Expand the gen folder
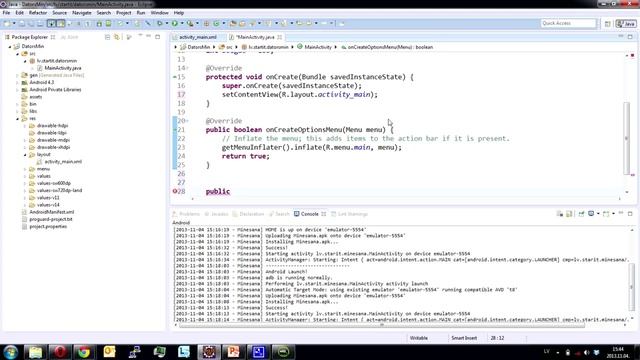The height and width of the screenshot is (360, 640). [x=18, y=76]
